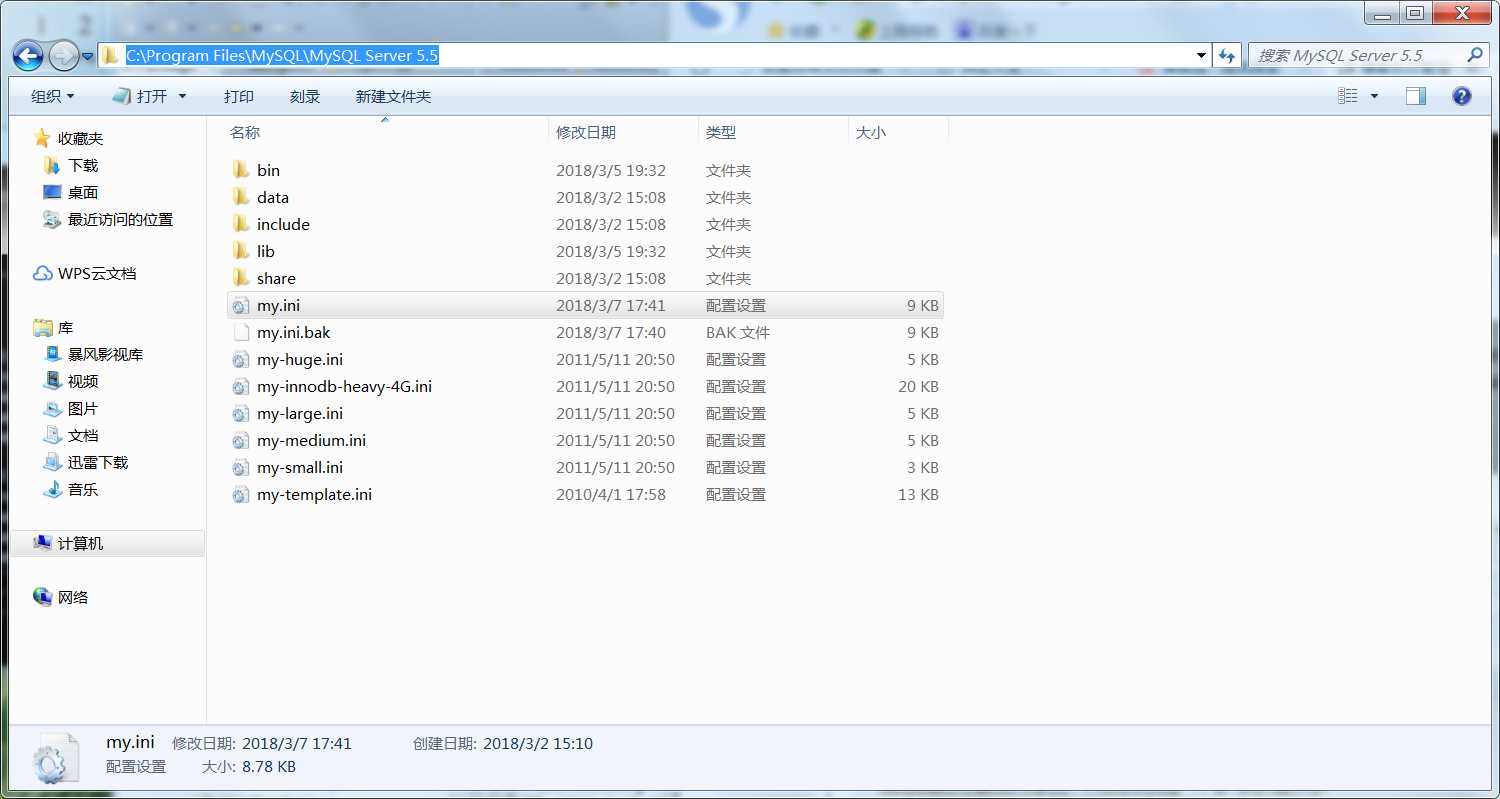
Task: Select 图片 library
Action: coord(83,409)
